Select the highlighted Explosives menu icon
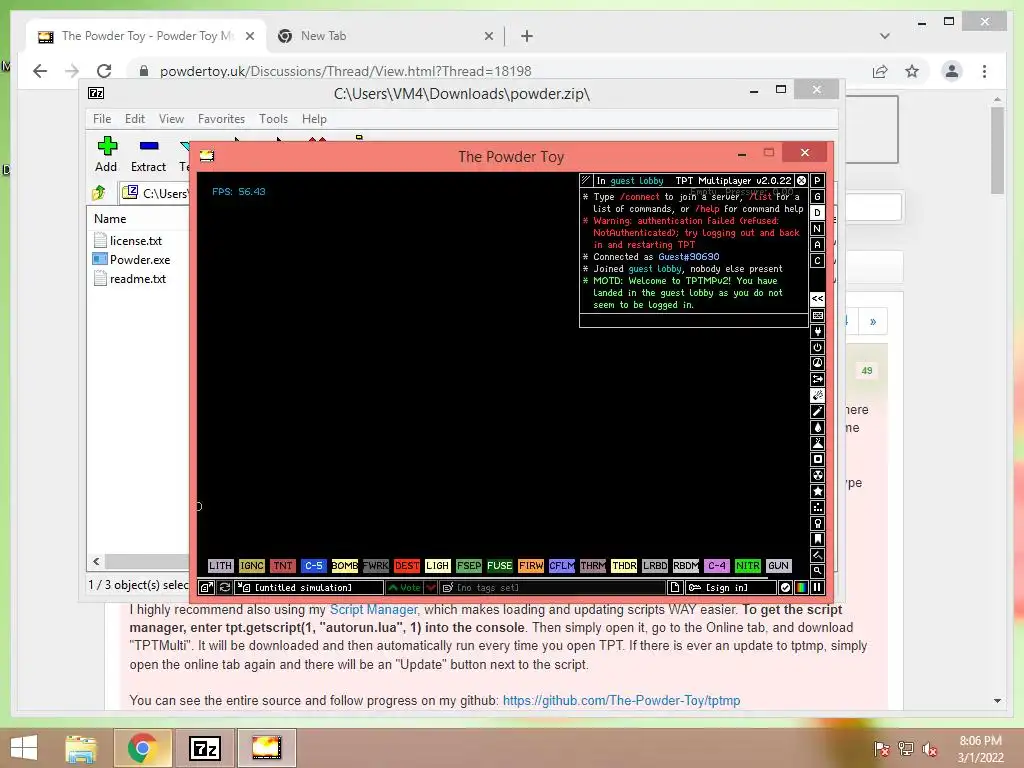Viewport: 1024px width, 768px height. coord(817,395)
